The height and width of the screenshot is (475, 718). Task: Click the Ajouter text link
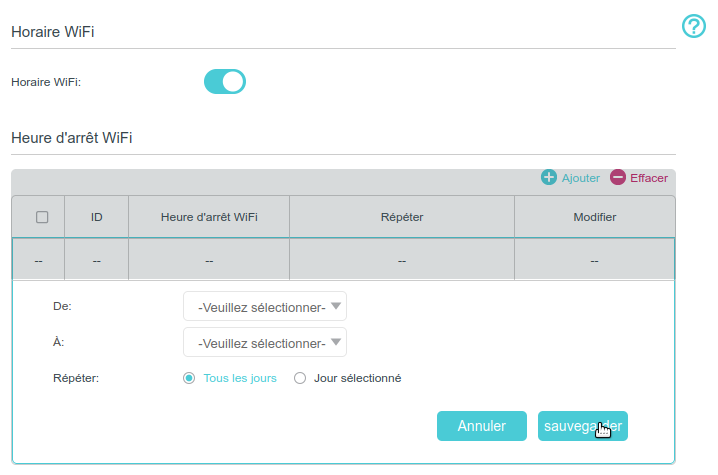click(x=580, y=178)
